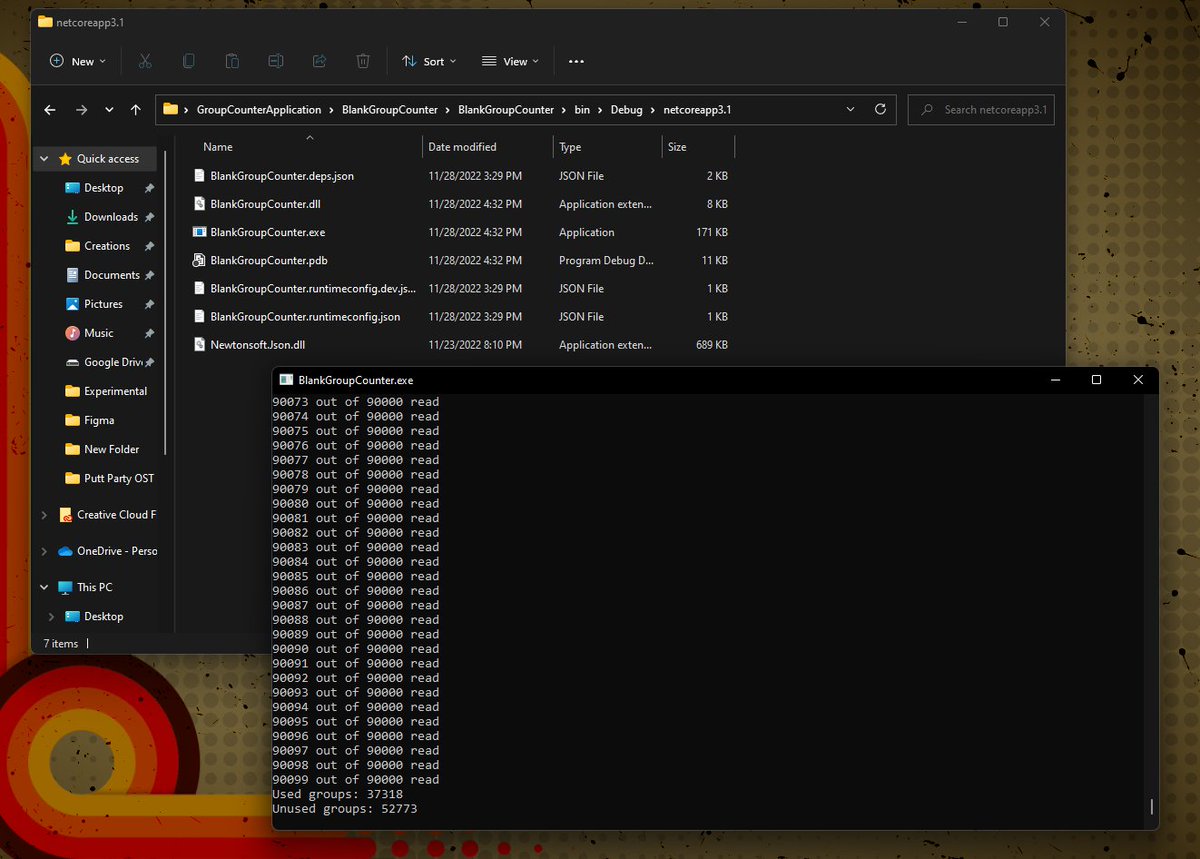This screenshot has height=859, width=1200.
Task: Click the console window scrollbar thumb
Action: pyautogui.click(x=1152, y=806)
